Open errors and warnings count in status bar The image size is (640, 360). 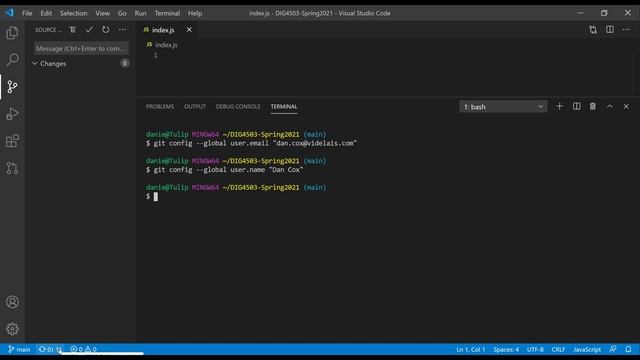point(83,349)
